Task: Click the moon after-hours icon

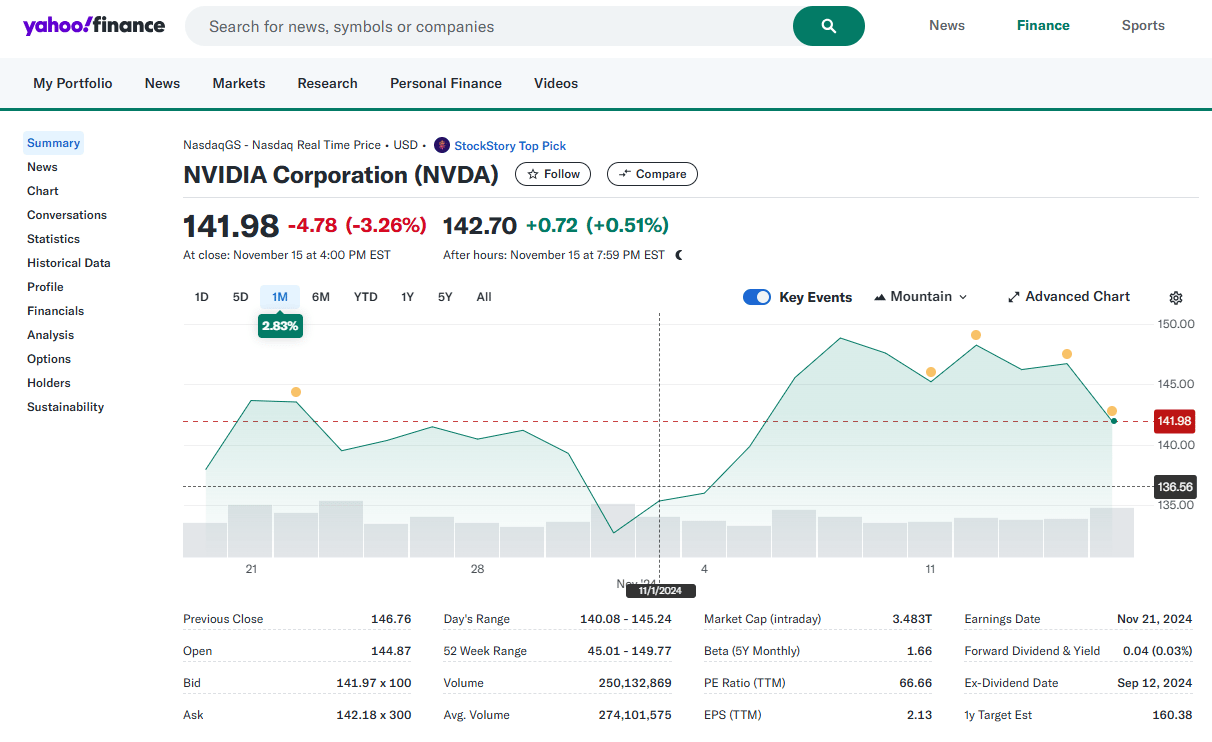Action: point(679,255)
